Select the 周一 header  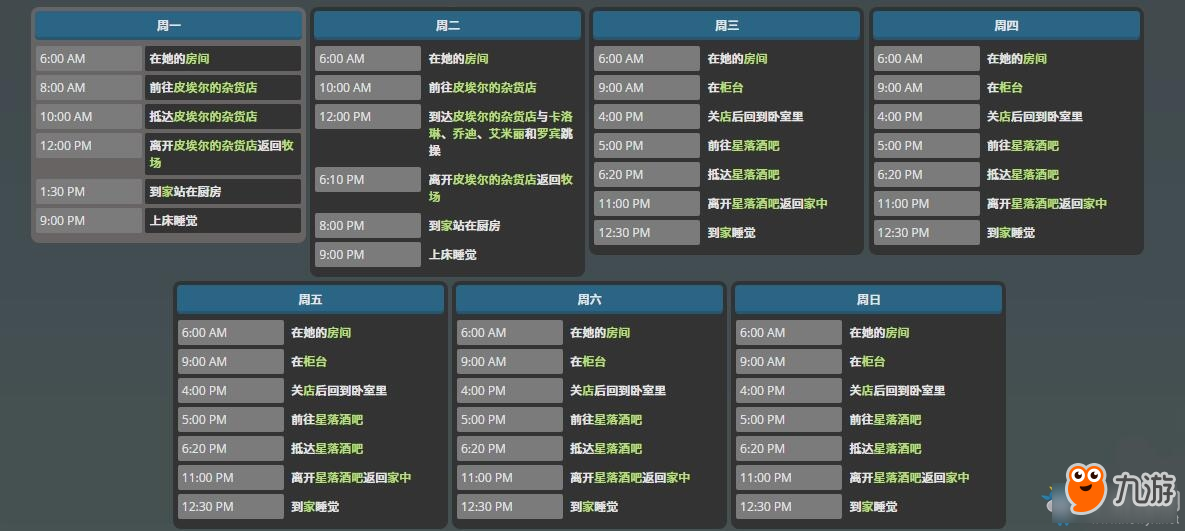[168, 25]
